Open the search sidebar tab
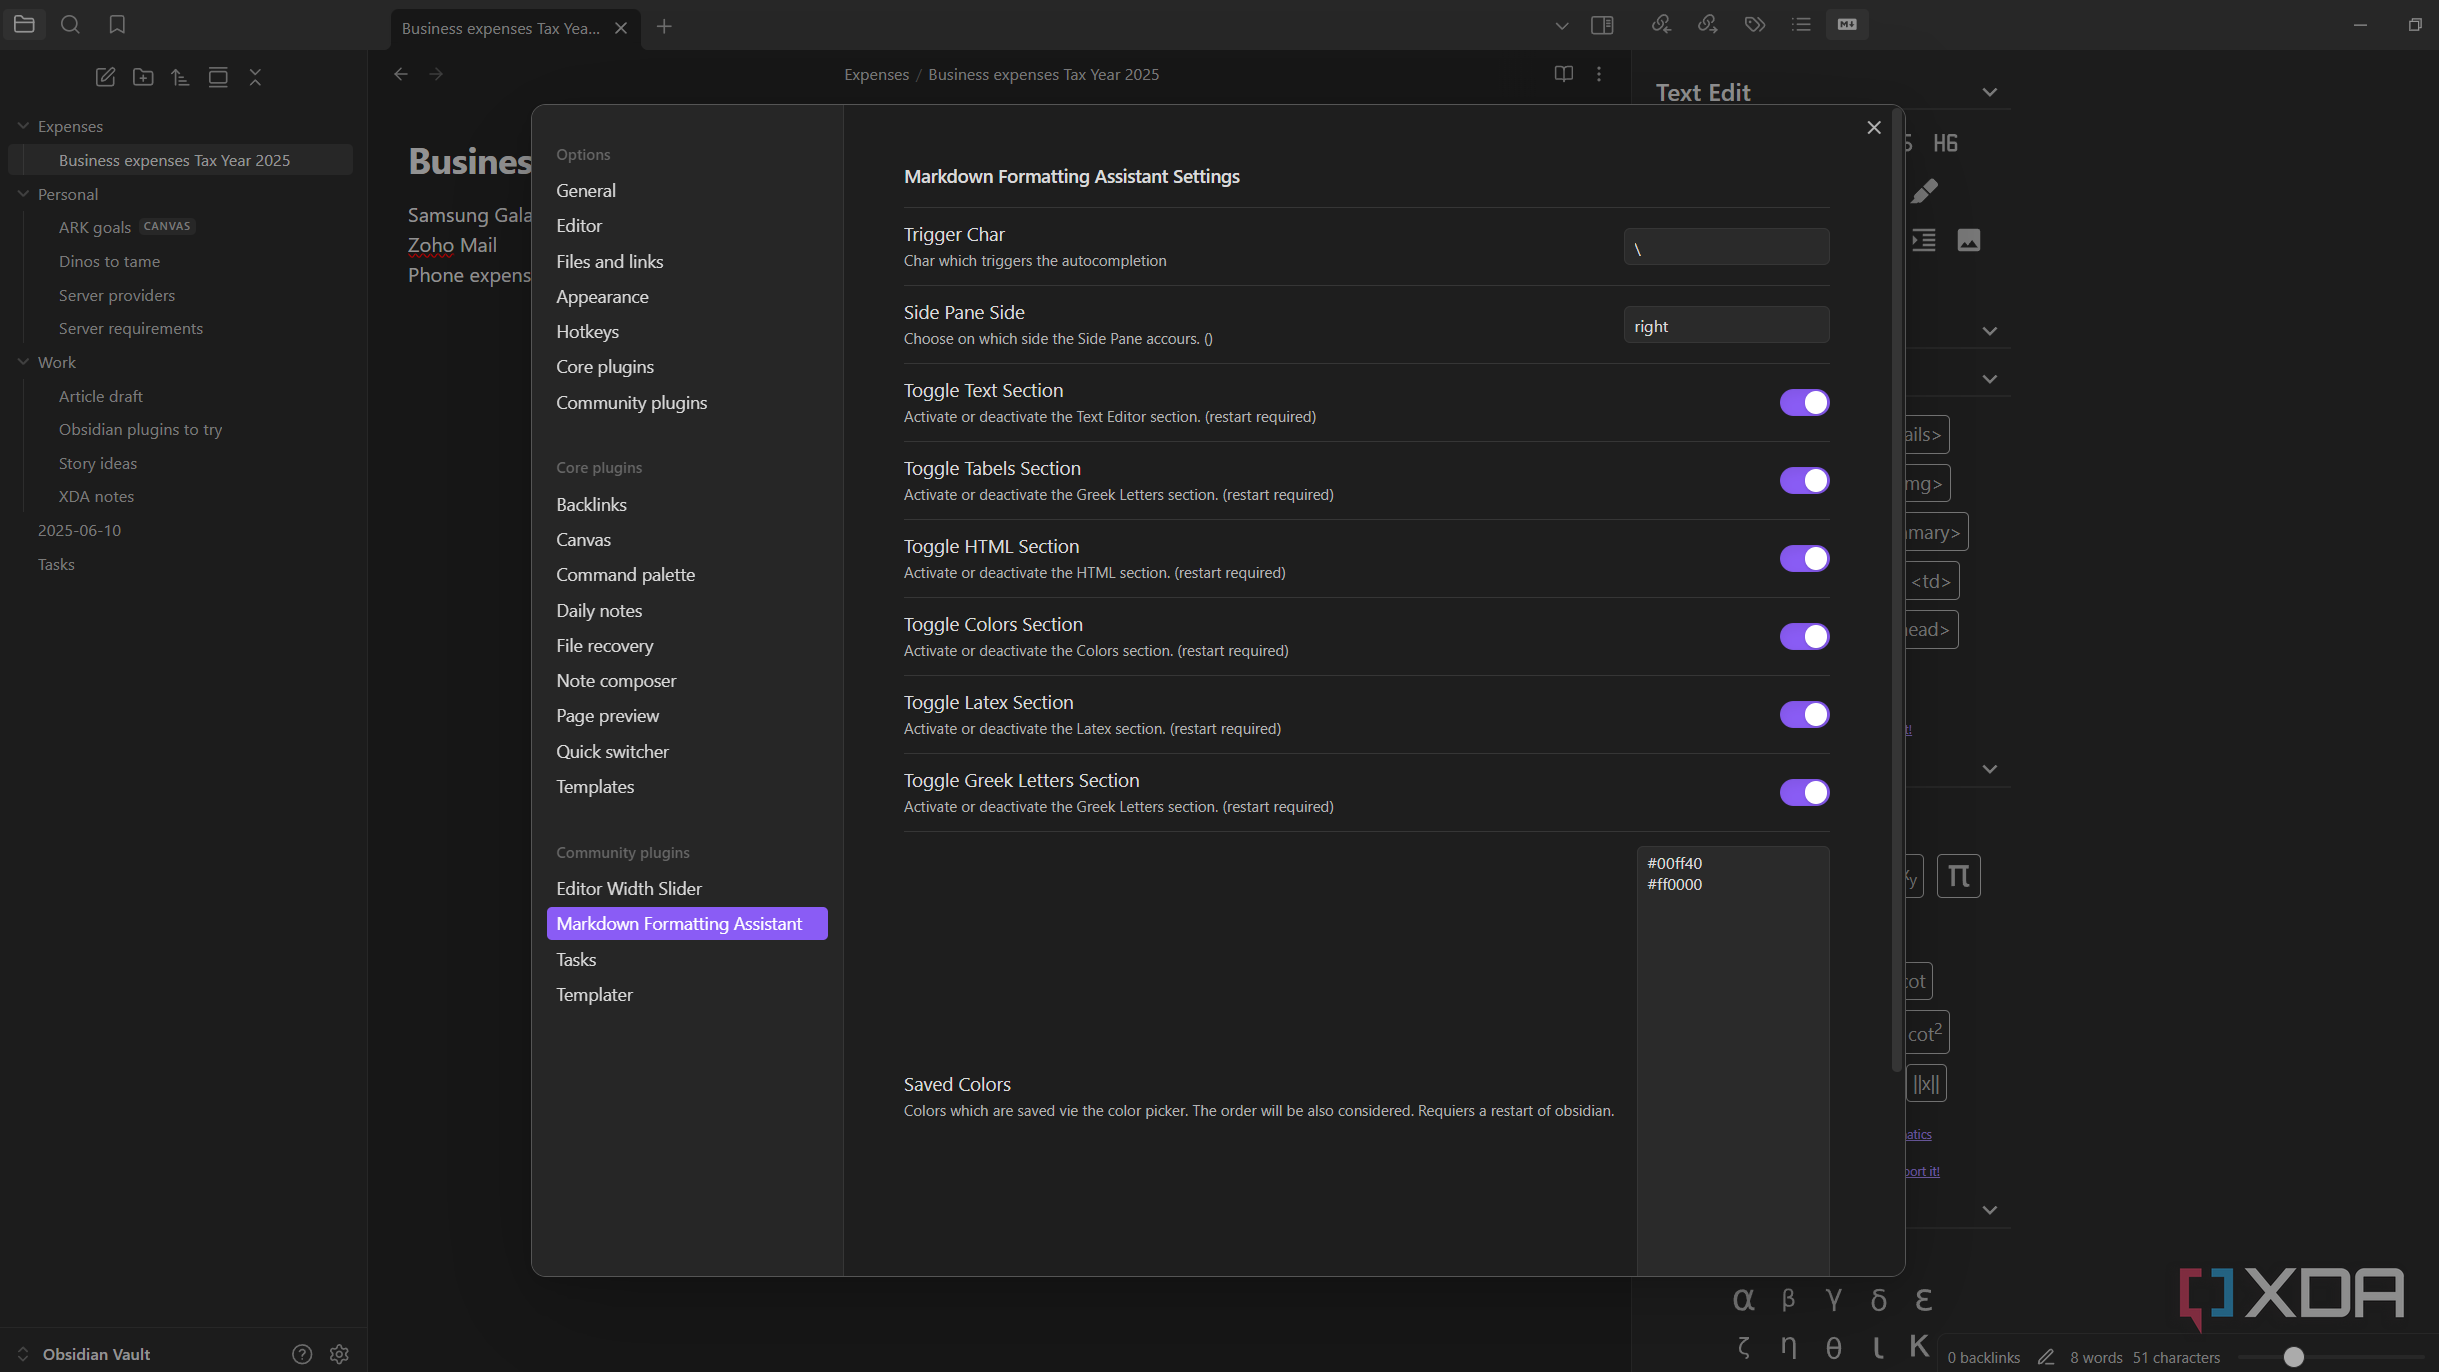 tap(70, 24)
